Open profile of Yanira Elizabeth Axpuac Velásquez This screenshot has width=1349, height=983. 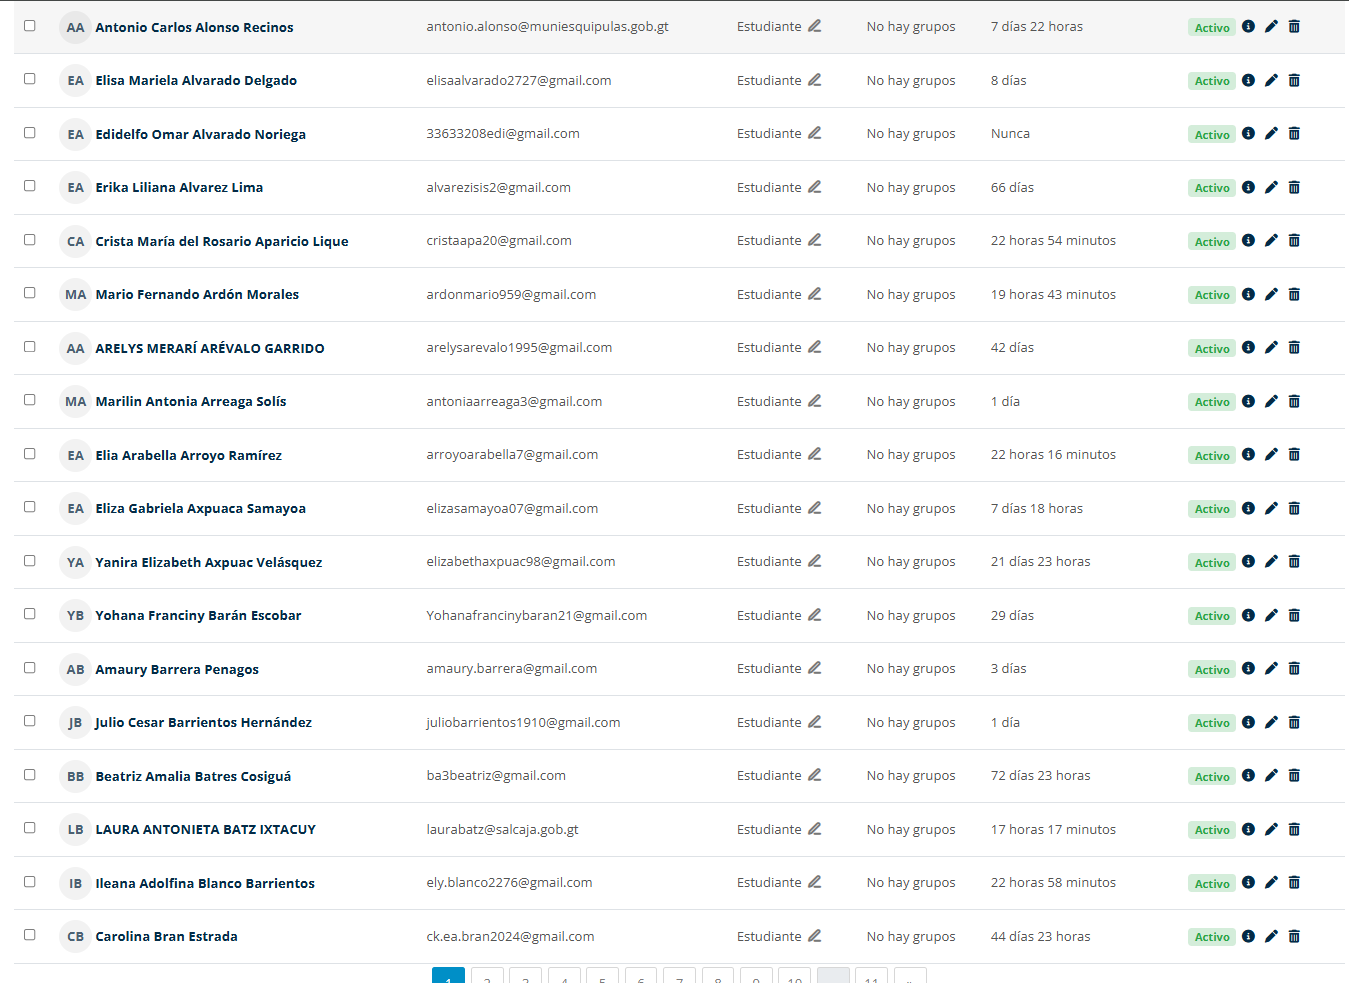coord(209,562)
